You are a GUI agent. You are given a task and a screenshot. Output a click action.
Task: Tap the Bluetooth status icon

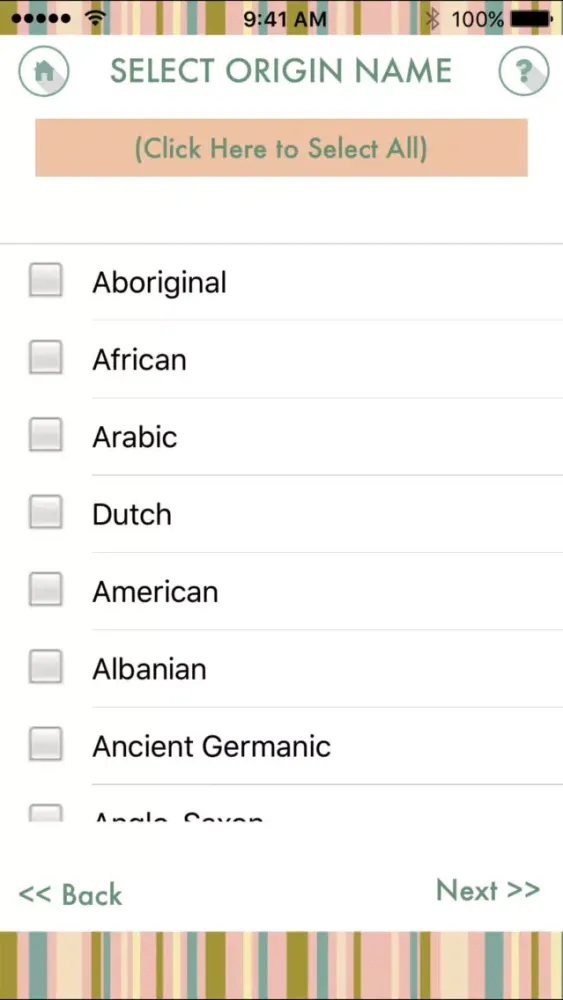click(x=433, y=19)
